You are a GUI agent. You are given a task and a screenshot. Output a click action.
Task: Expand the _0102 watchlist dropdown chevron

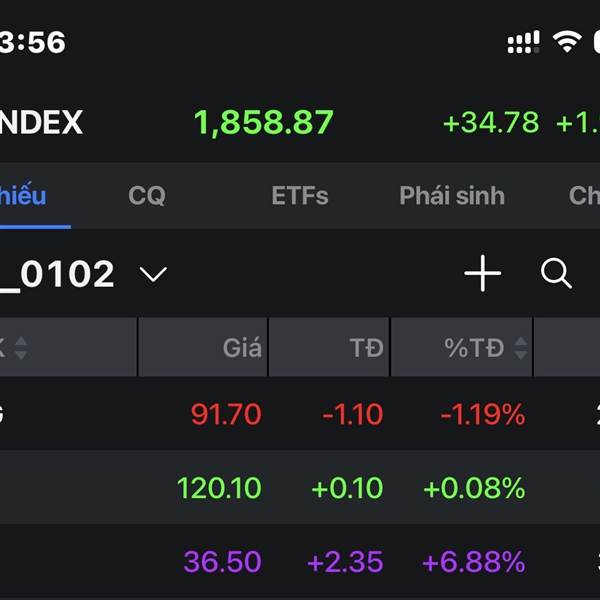pos(153,274)
